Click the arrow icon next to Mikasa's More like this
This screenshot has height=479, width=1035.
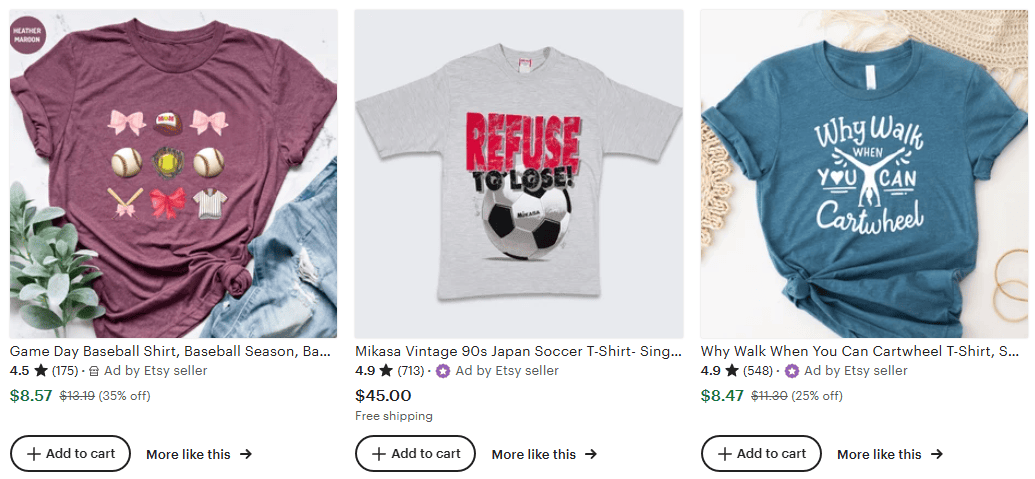click(591, 454)
